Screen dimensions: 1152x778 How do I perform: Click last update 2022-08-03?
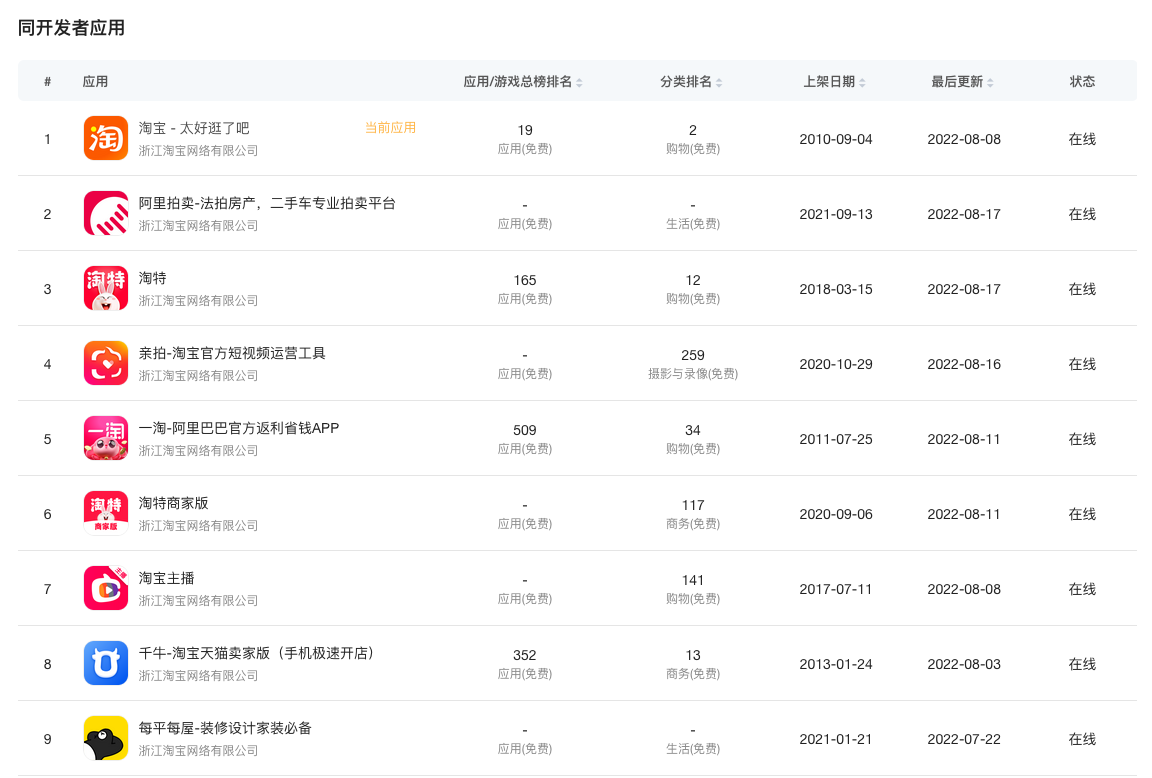[x=964, y=663]
